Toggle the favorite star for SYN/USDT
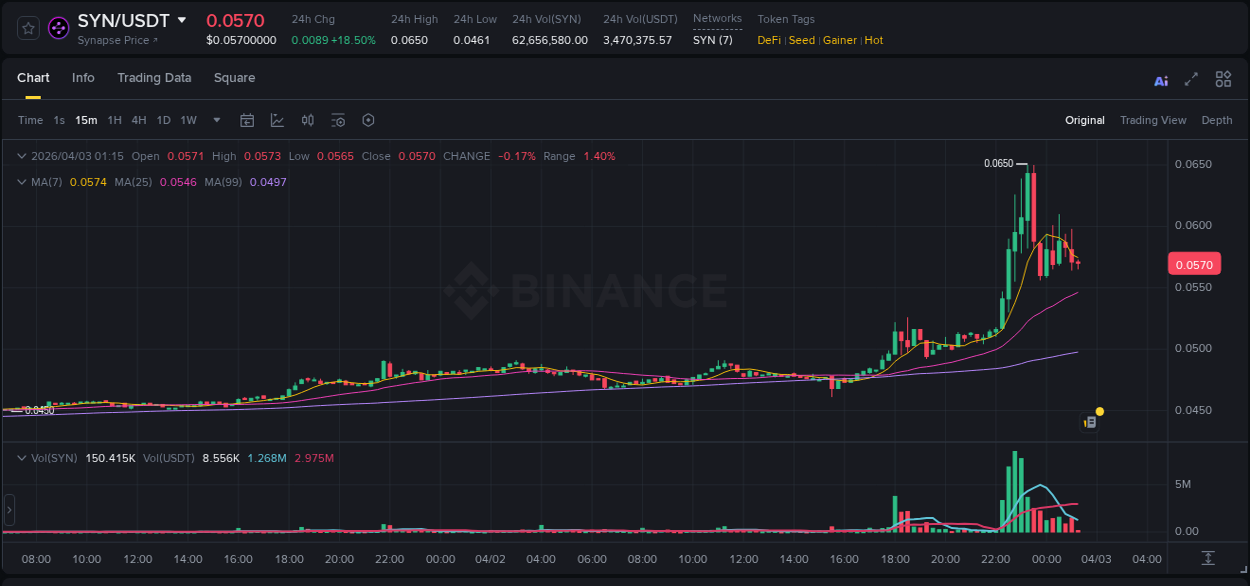This screenshot has width=1250, height=586. 27,28
